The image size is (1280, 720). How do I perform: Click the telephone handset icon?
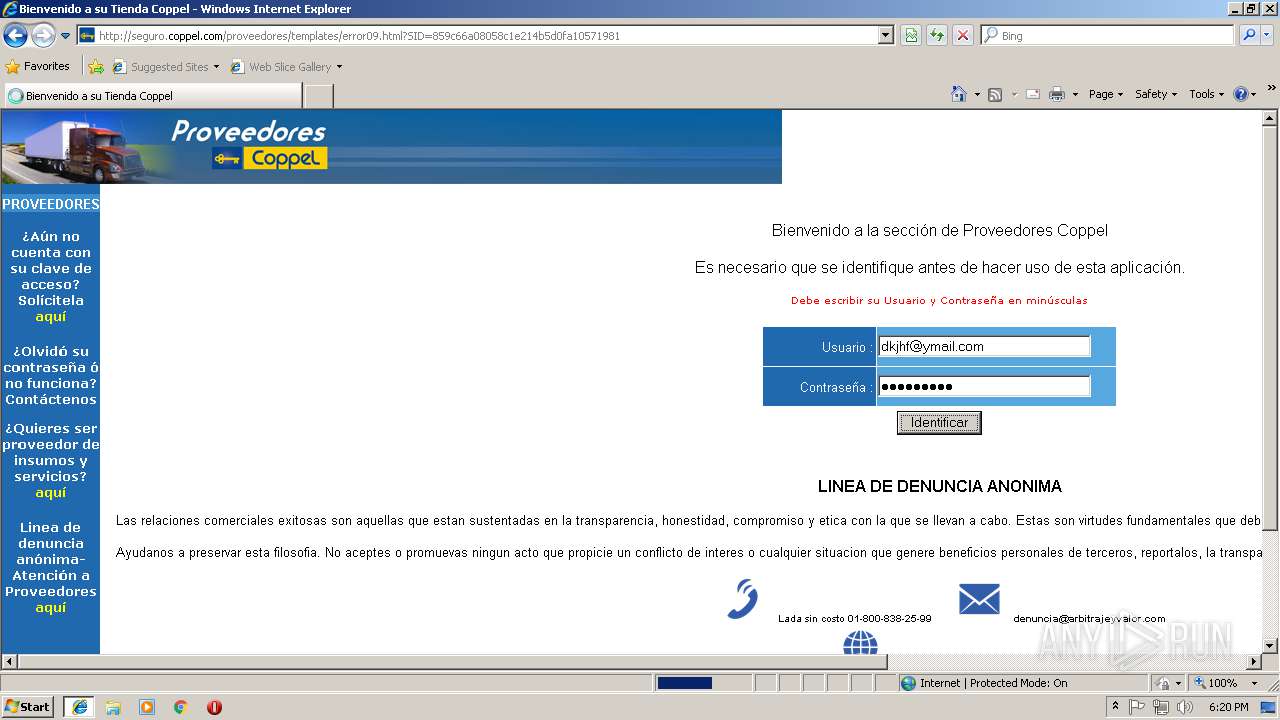[x=742, y=598]
